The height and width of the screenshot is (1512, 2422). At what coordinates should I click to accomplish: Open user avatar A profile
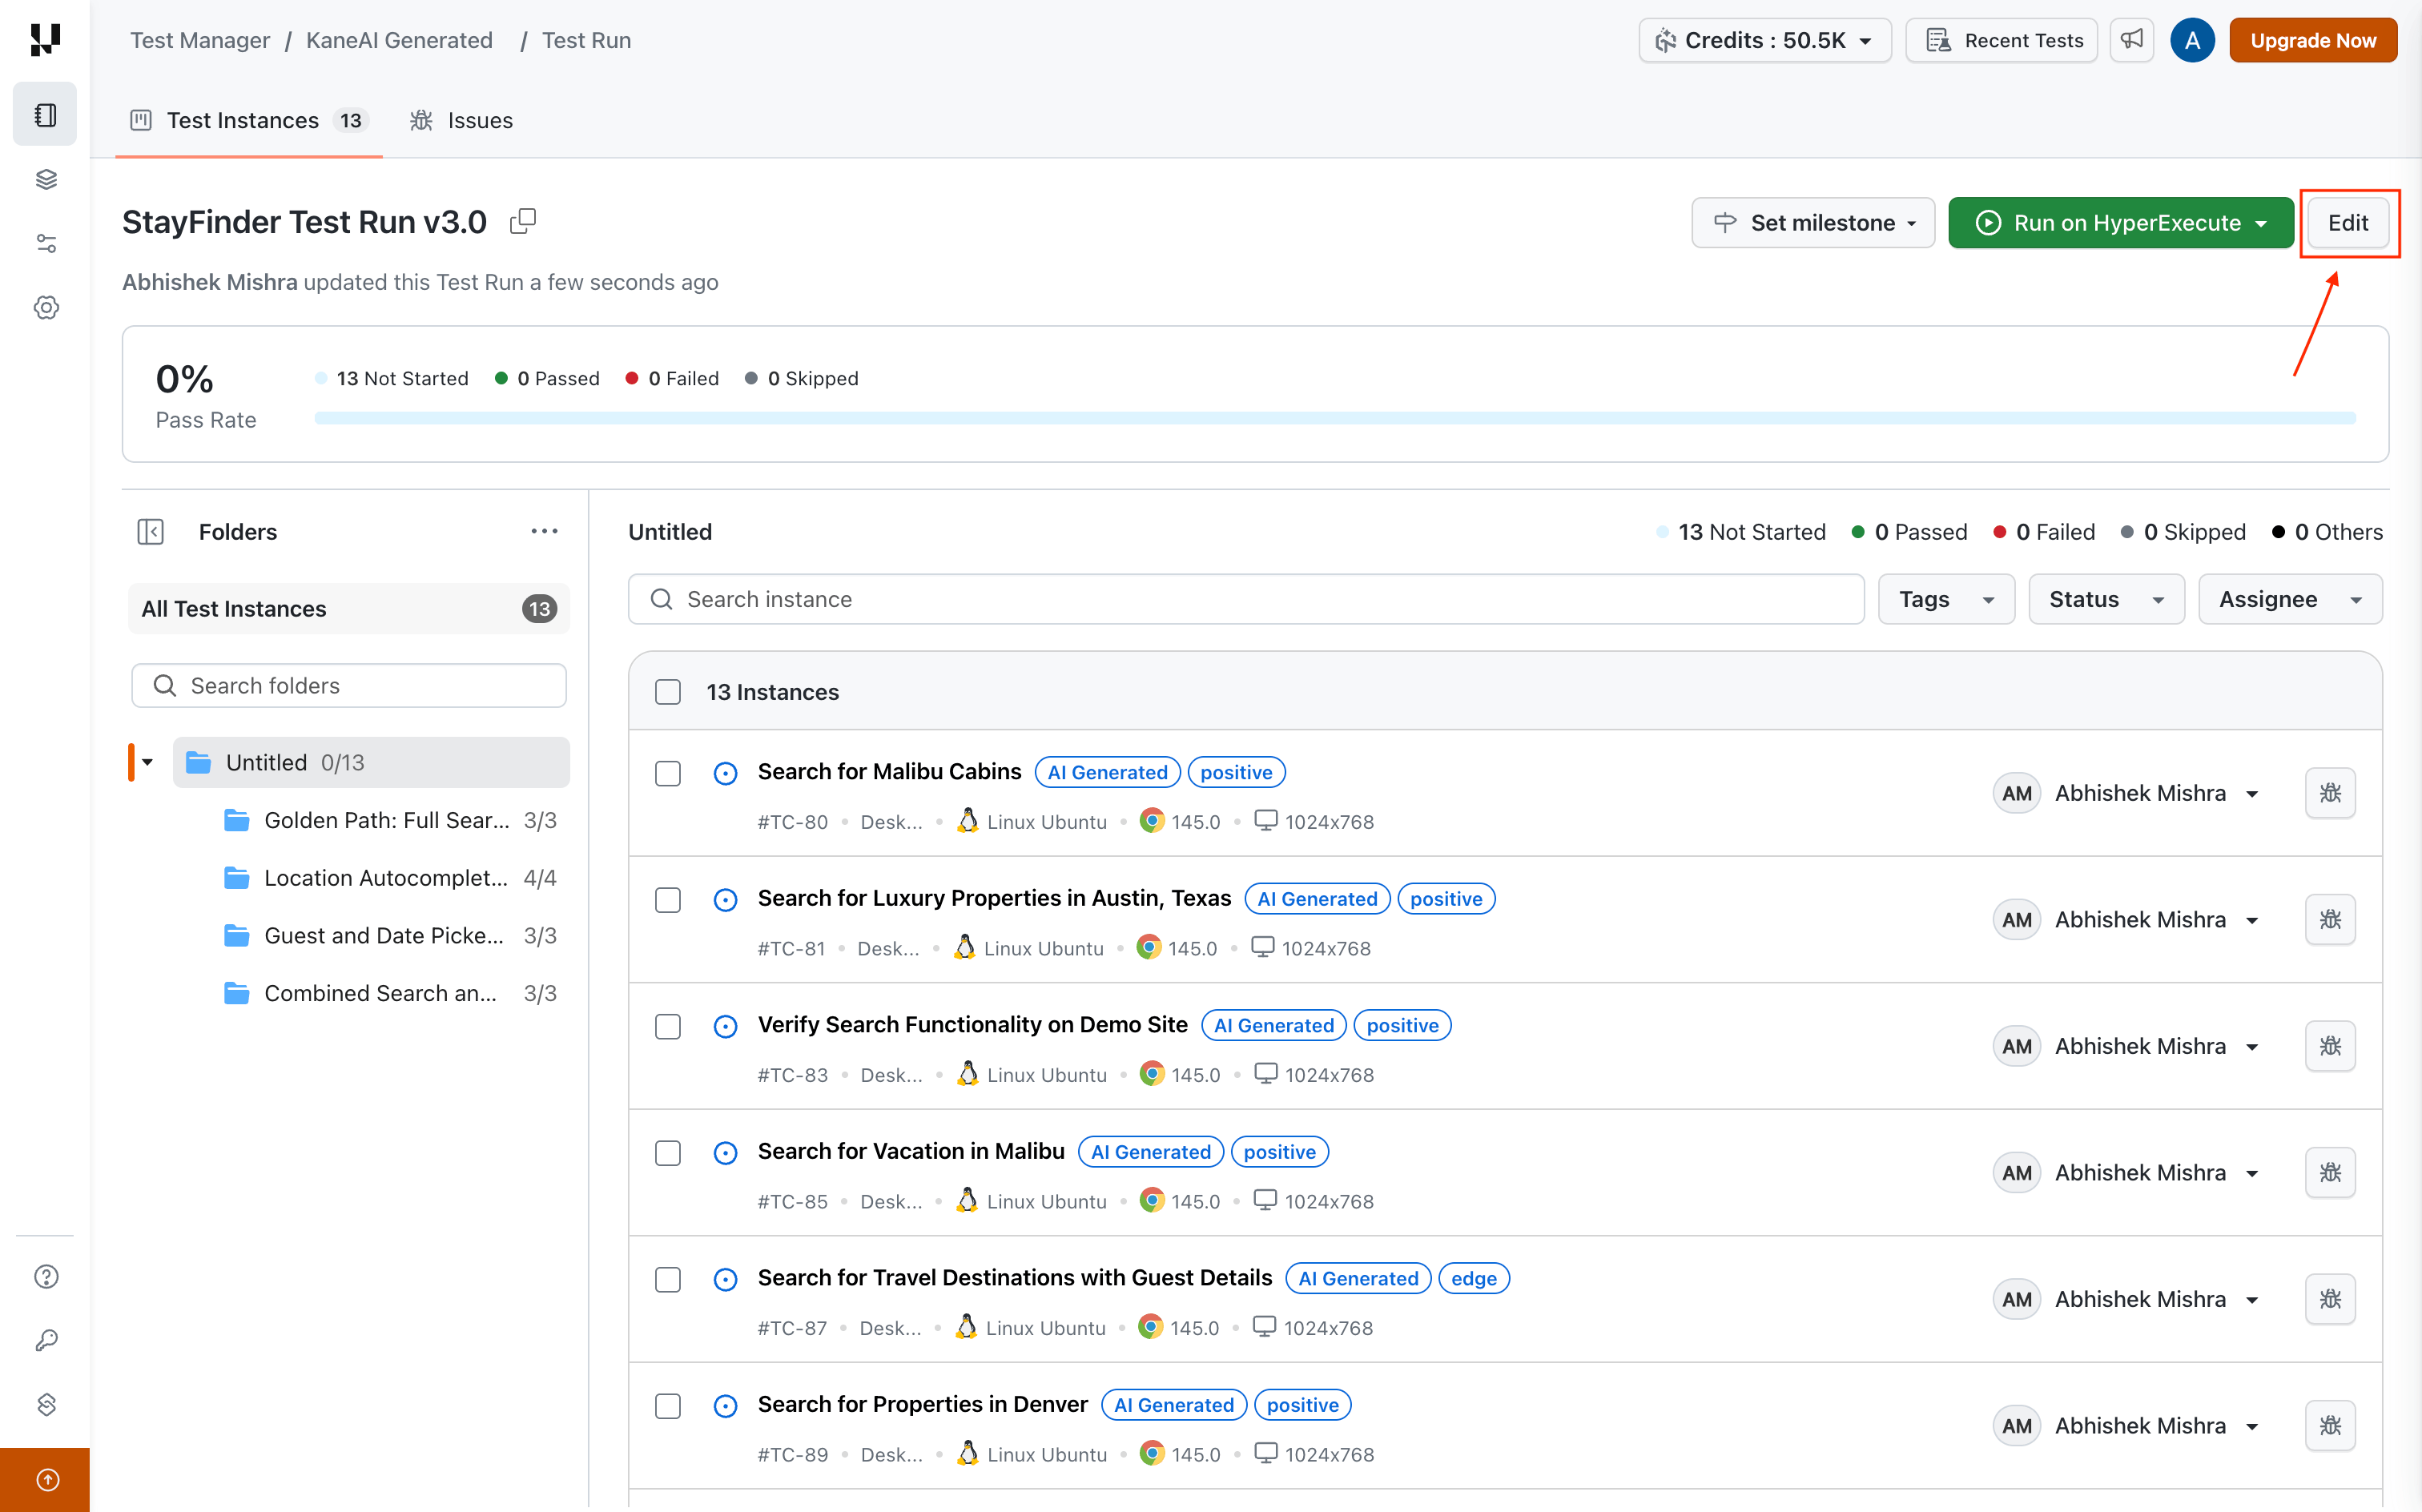click(2192, 40)
